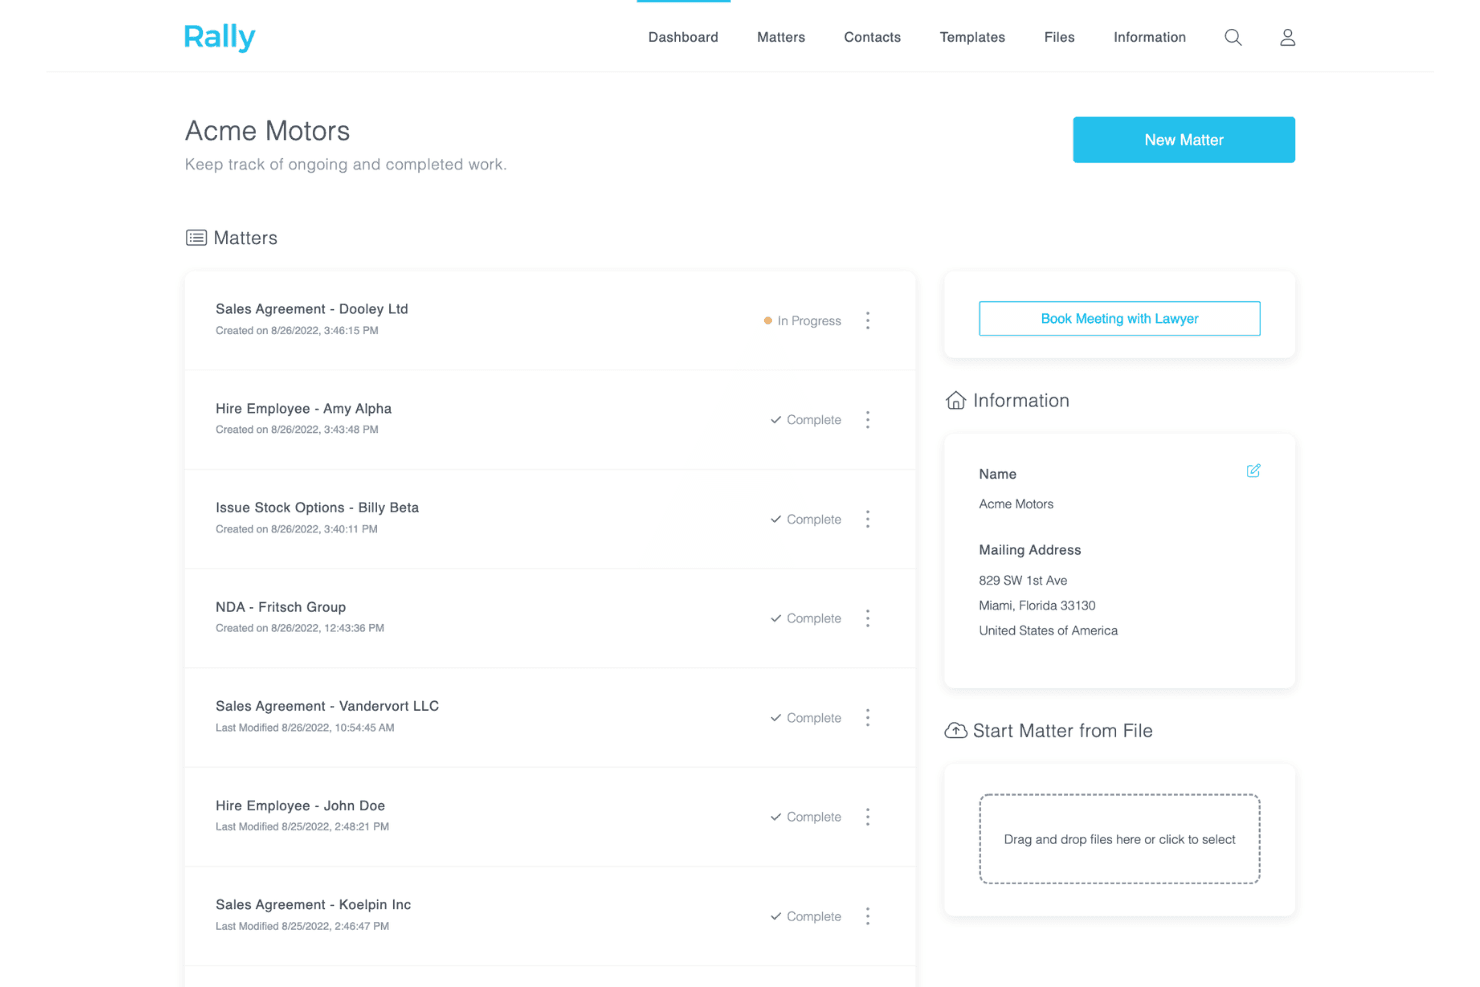
Task: Edit company info with pencil icon
Action: pyautogui.click(x=1253, y=471)
